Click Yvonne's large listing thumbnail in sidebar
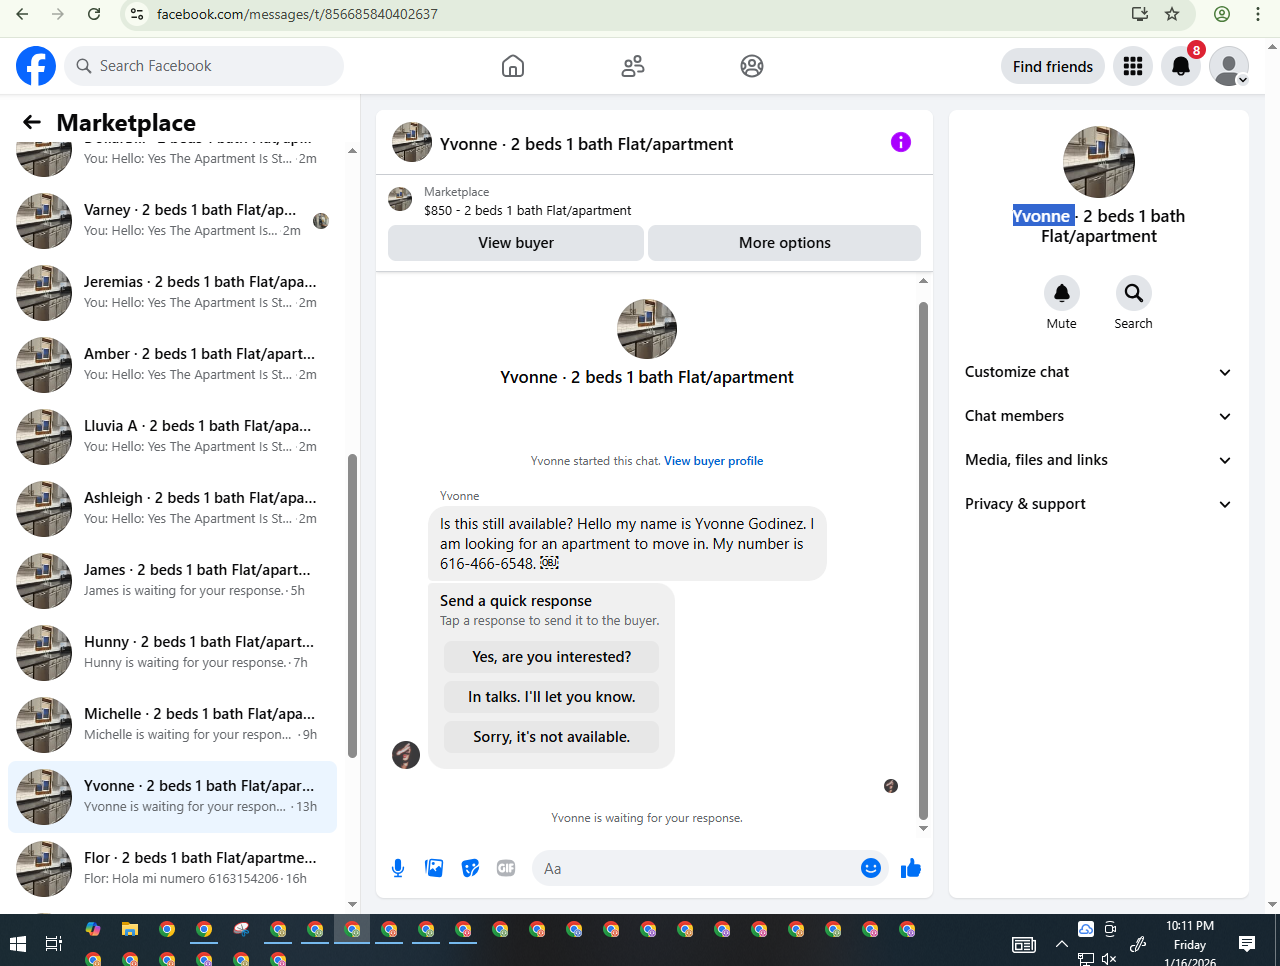1280x966 pixels. pos(1099,162)
